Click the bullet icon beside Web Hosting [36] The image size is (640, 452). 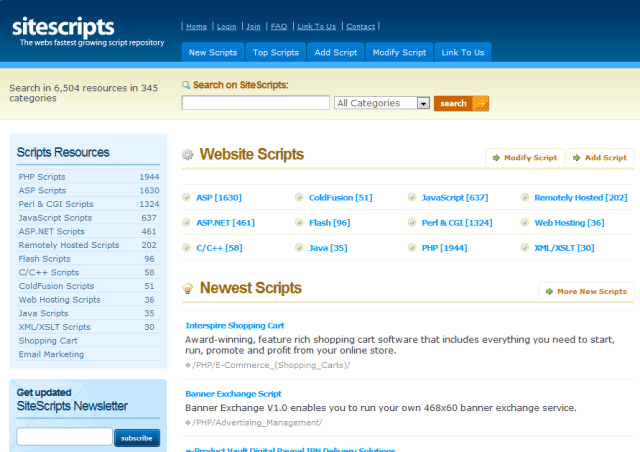(525, 223)
